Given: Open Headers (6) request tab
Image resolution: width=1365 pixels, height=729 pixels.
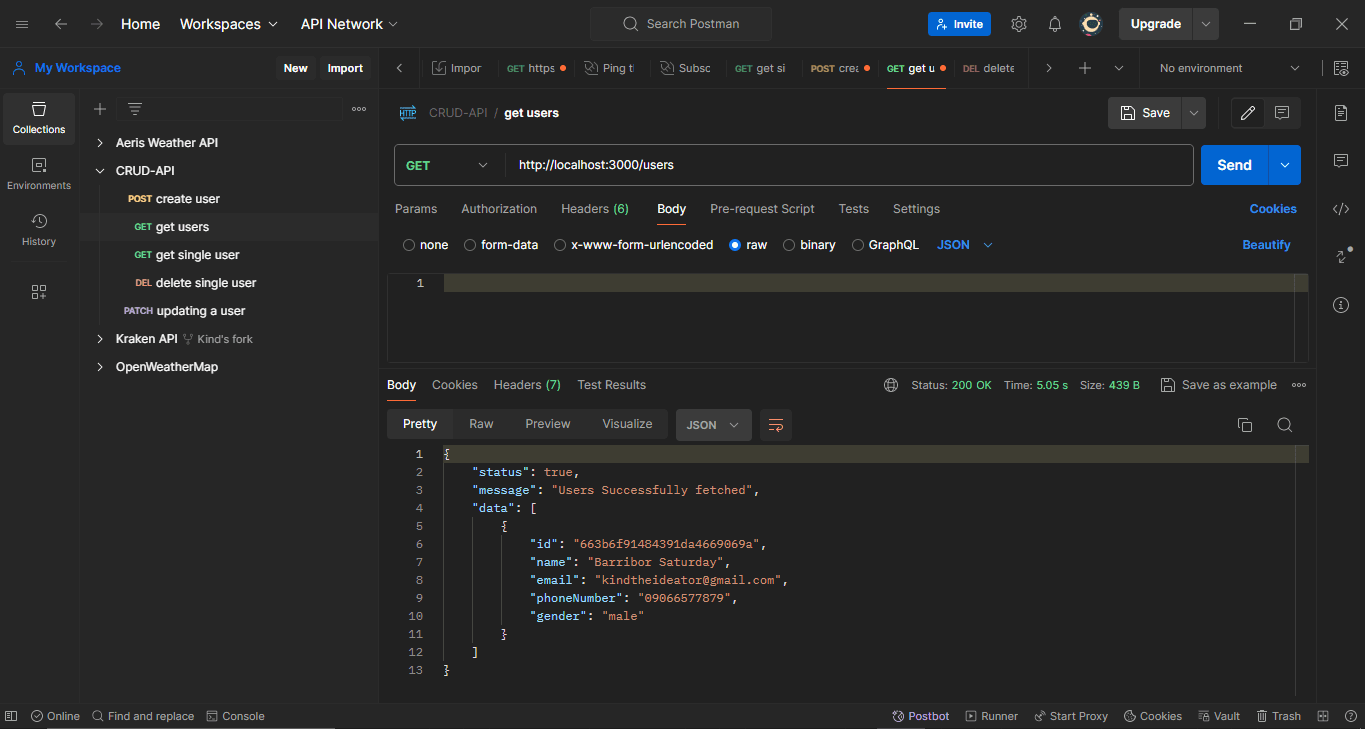Looking at the screenshot, I should (595, 209).
